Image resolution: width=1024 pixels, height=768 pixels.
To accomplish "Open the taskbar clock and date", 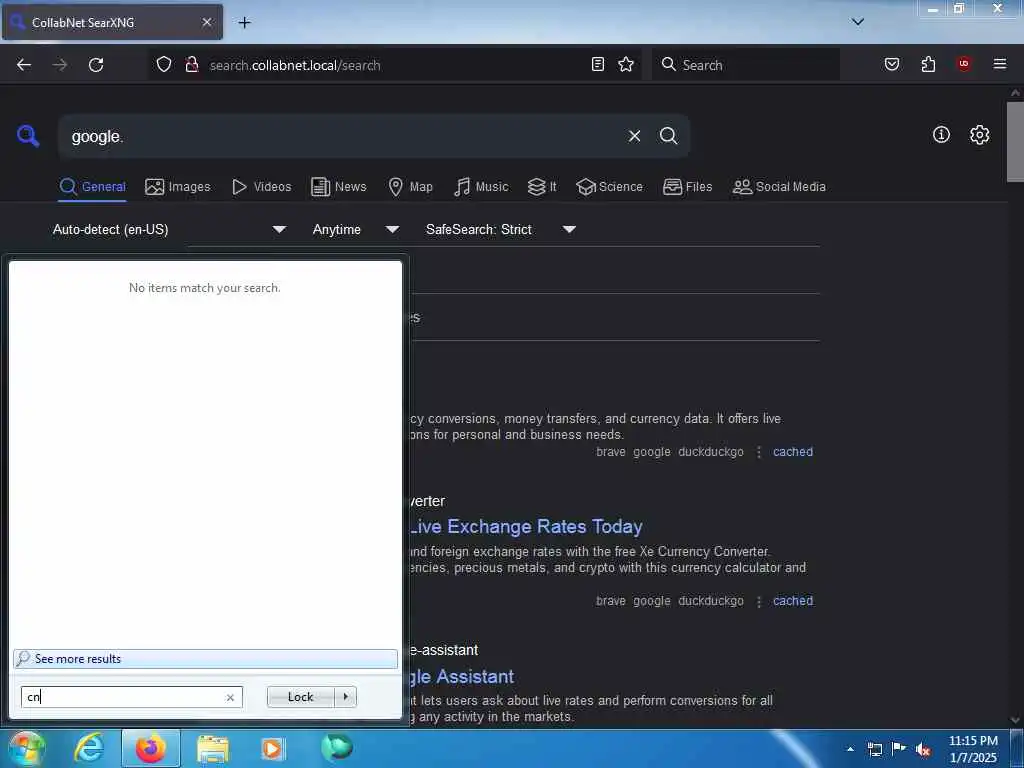I will pos(973,749).
